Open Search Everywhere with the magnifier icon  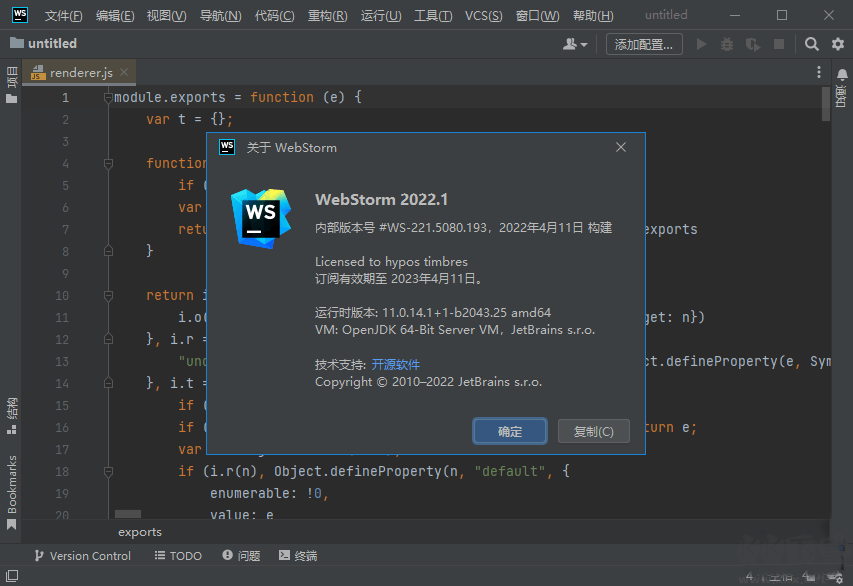click(x=810, y=43)
